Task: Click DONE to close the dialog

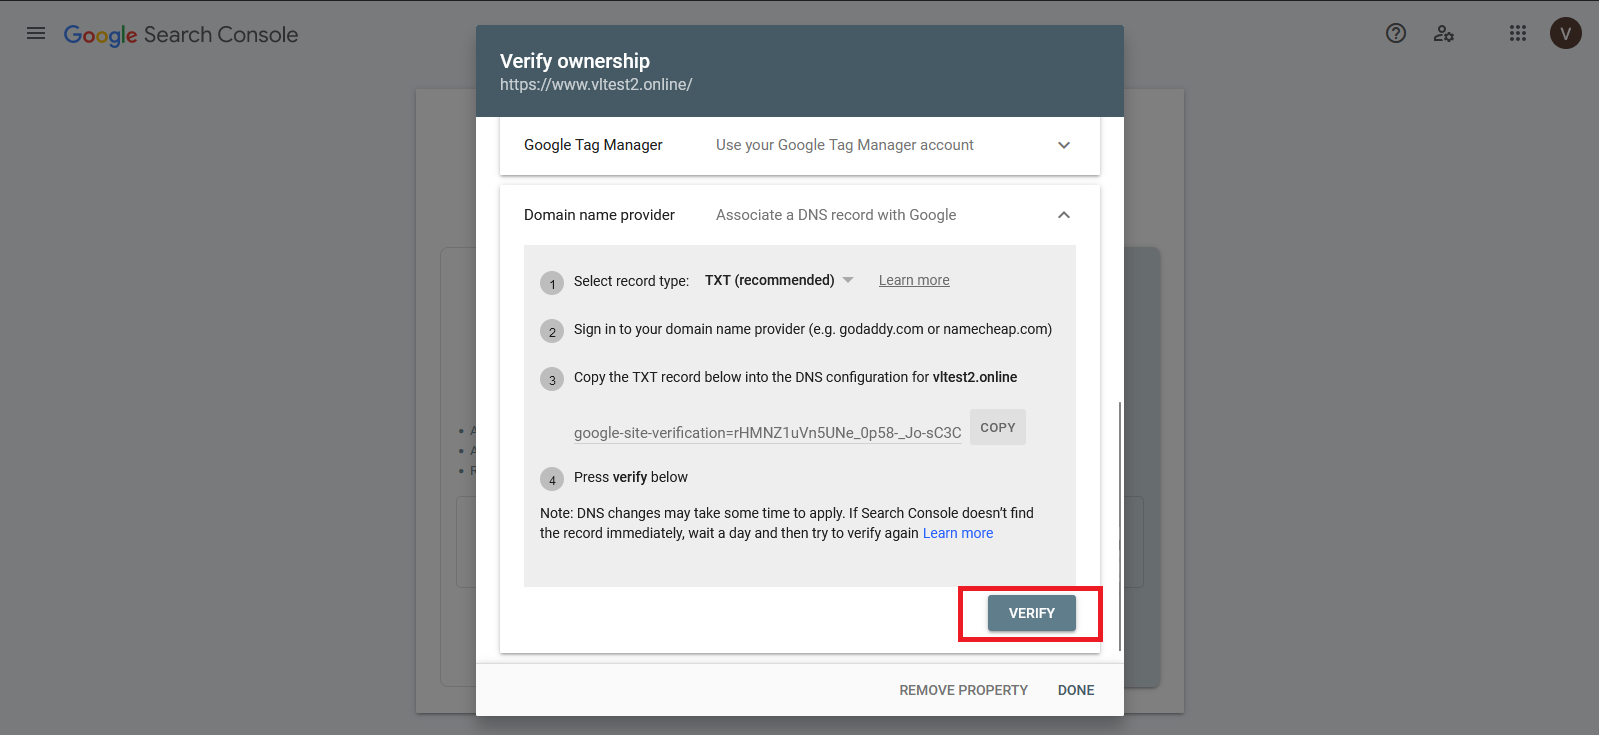Action: pos(1076,690)
